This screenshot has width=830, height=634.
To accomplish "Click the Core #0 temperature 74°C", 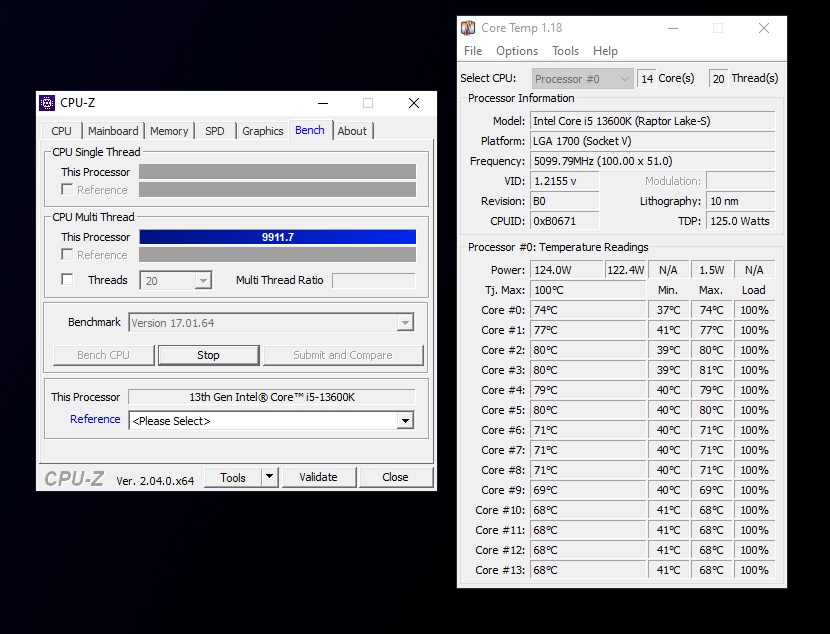I will 588,310.
